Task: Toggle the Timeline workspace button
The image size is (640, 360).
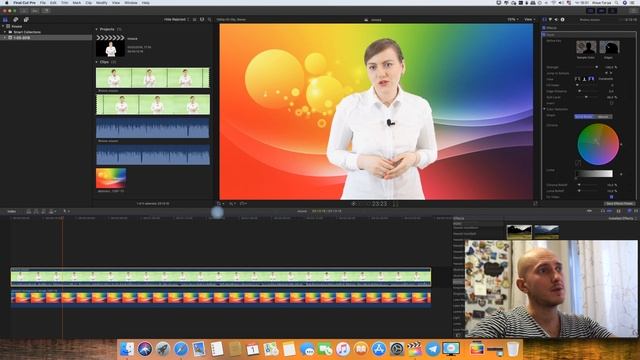Action: [x=601, y=11]
